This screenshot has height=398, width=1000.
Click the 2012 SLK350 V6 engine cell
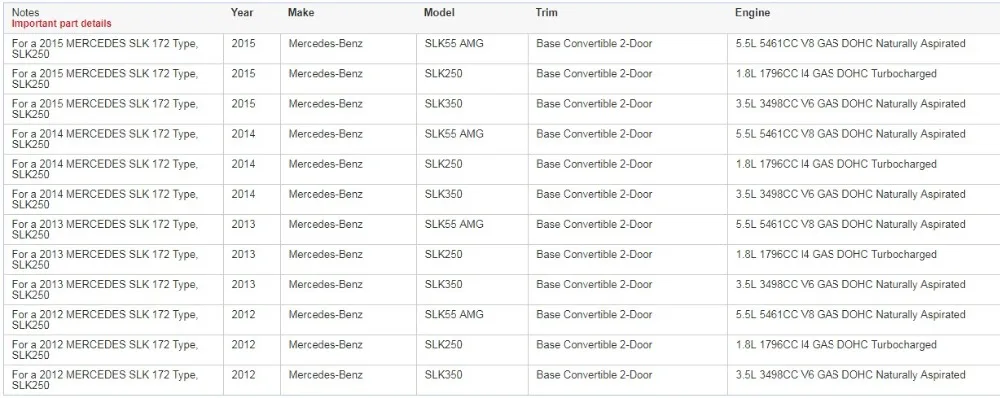point(862,380)
